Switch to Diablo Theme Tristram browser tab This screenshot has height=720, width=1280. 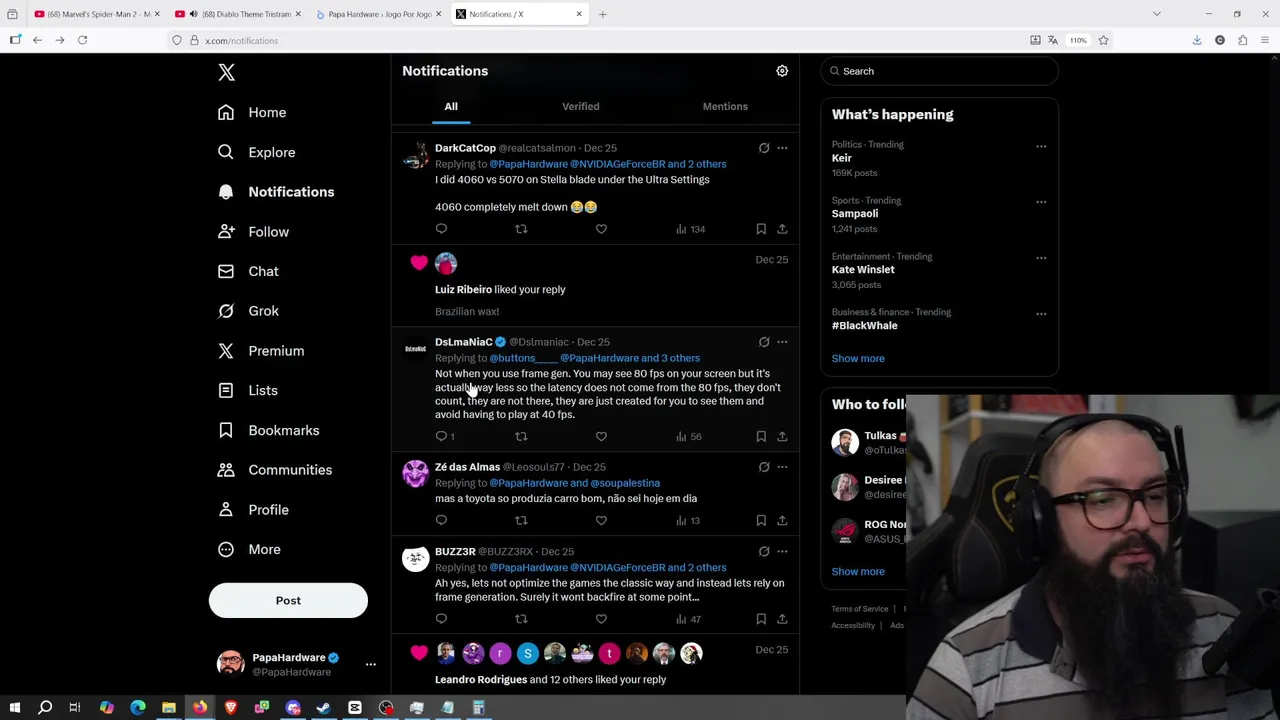(240, 14)
